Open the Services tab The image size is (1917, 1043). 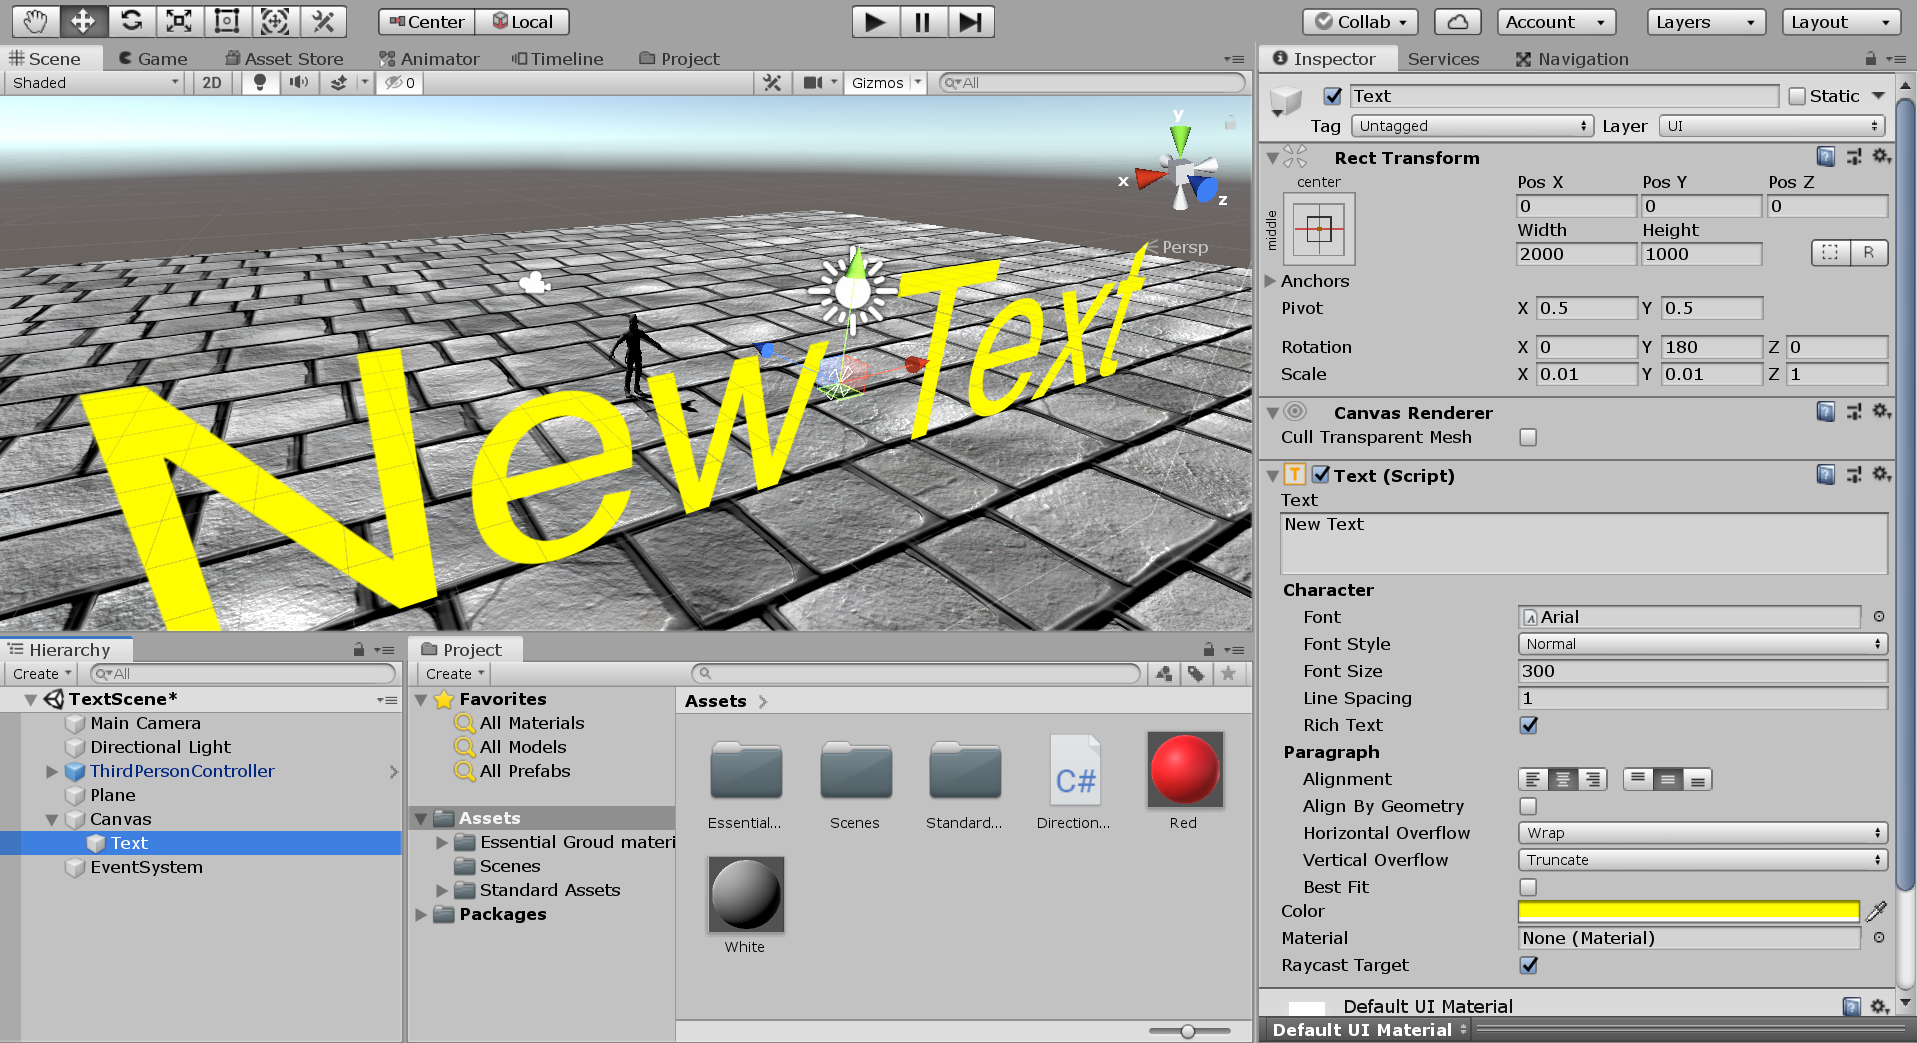[1443, 59]
